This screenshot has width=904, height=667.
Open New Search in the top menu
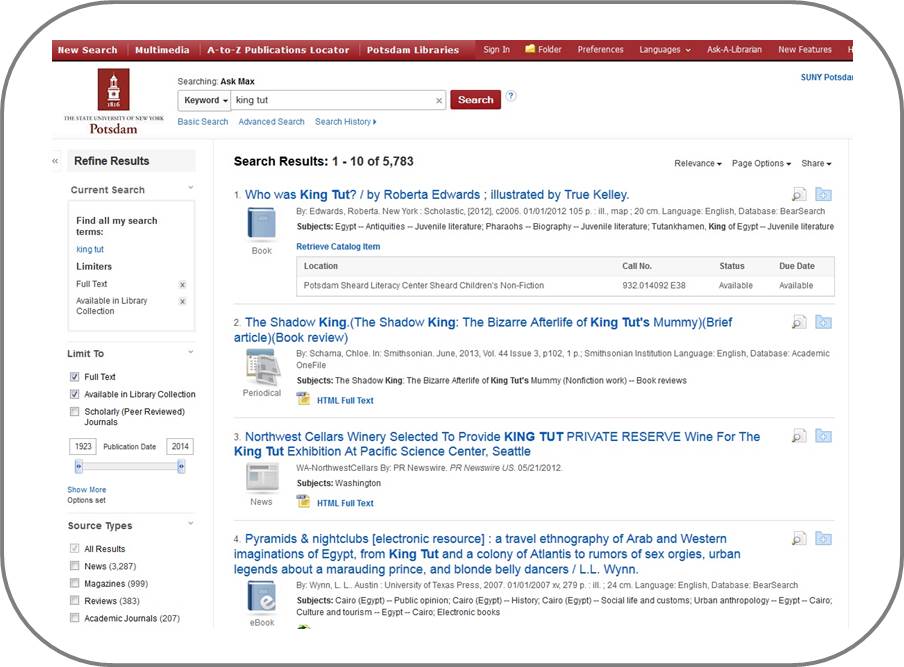point(87,50)
